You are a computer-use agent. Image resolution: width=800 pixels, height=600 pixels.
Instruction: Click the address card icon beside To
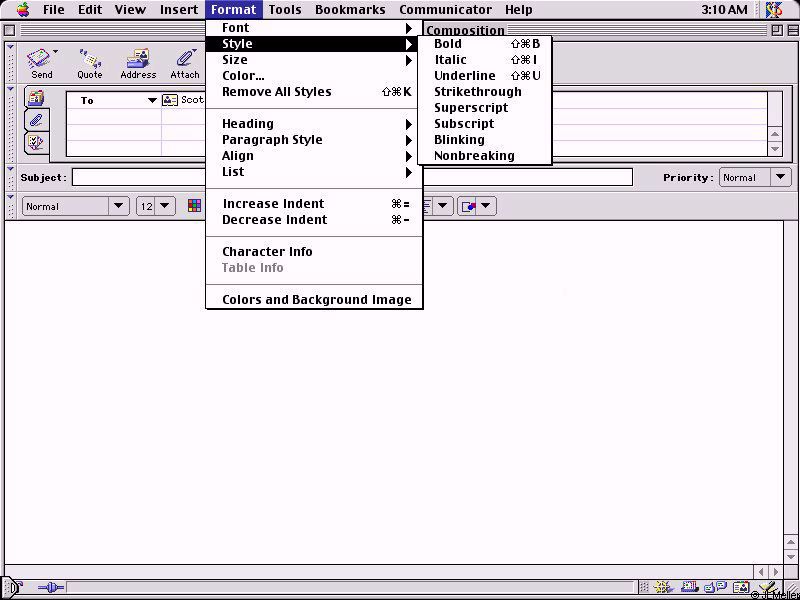(170, 100)
